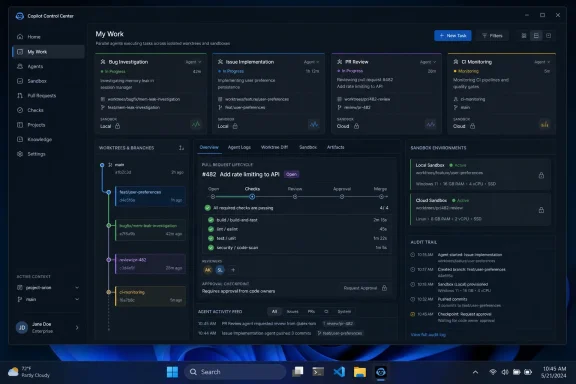Click sort icon in Worktrees & Branches header
576x384 pixels.
tap(181, 148)
